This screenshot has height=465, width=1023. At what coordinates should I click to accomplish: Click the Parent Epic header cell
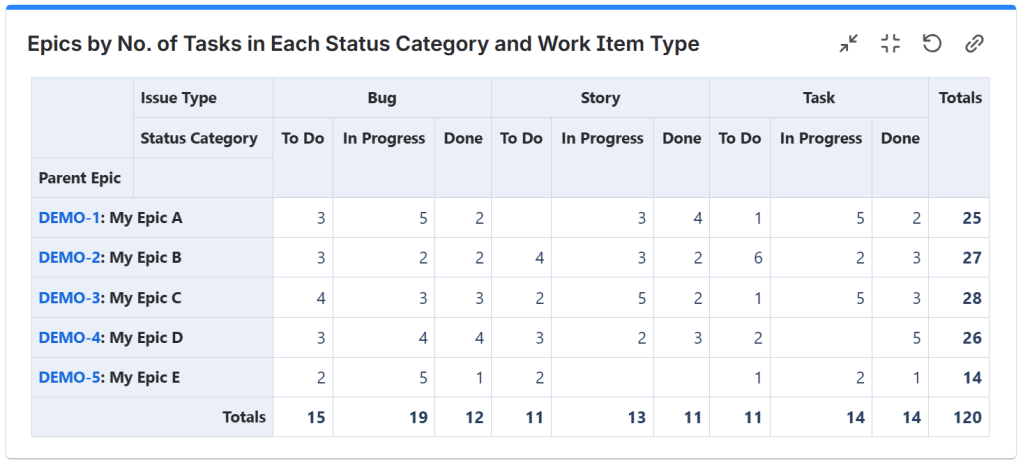(80, 178)
